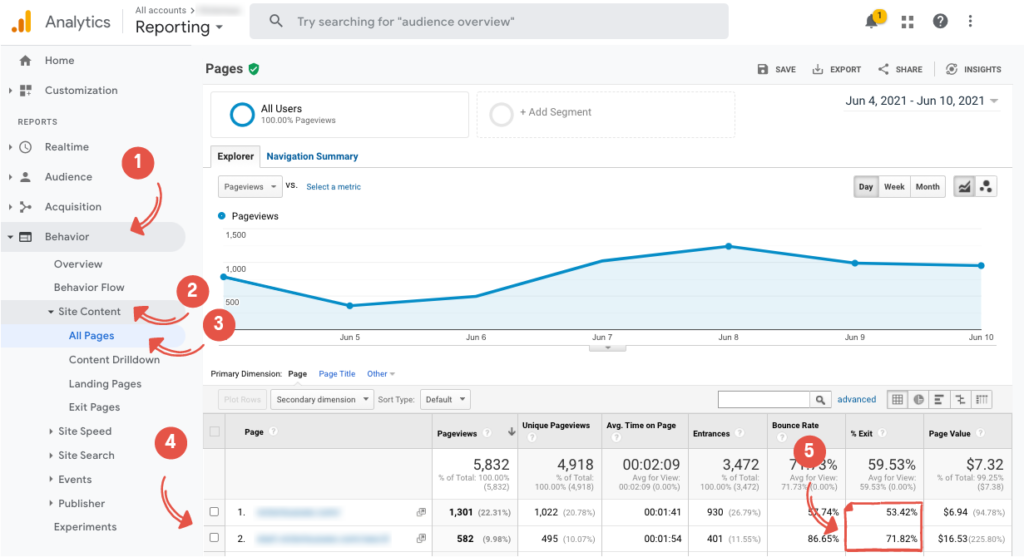Viewport: 1024px width, 557px height.
Task: Switch to motion chart view icon
Action: [986, 187]
